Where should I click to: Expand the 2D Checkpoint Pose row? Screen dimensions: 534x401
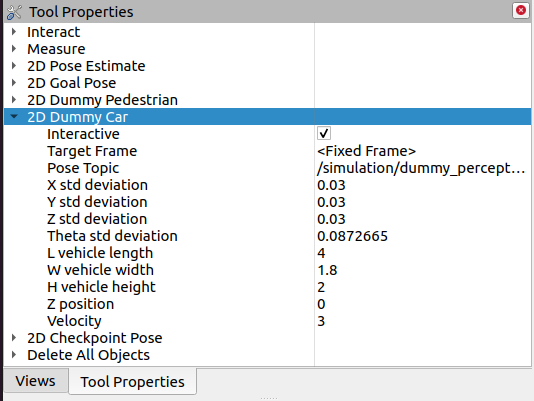pyautogui.click(x=14, y=338)
